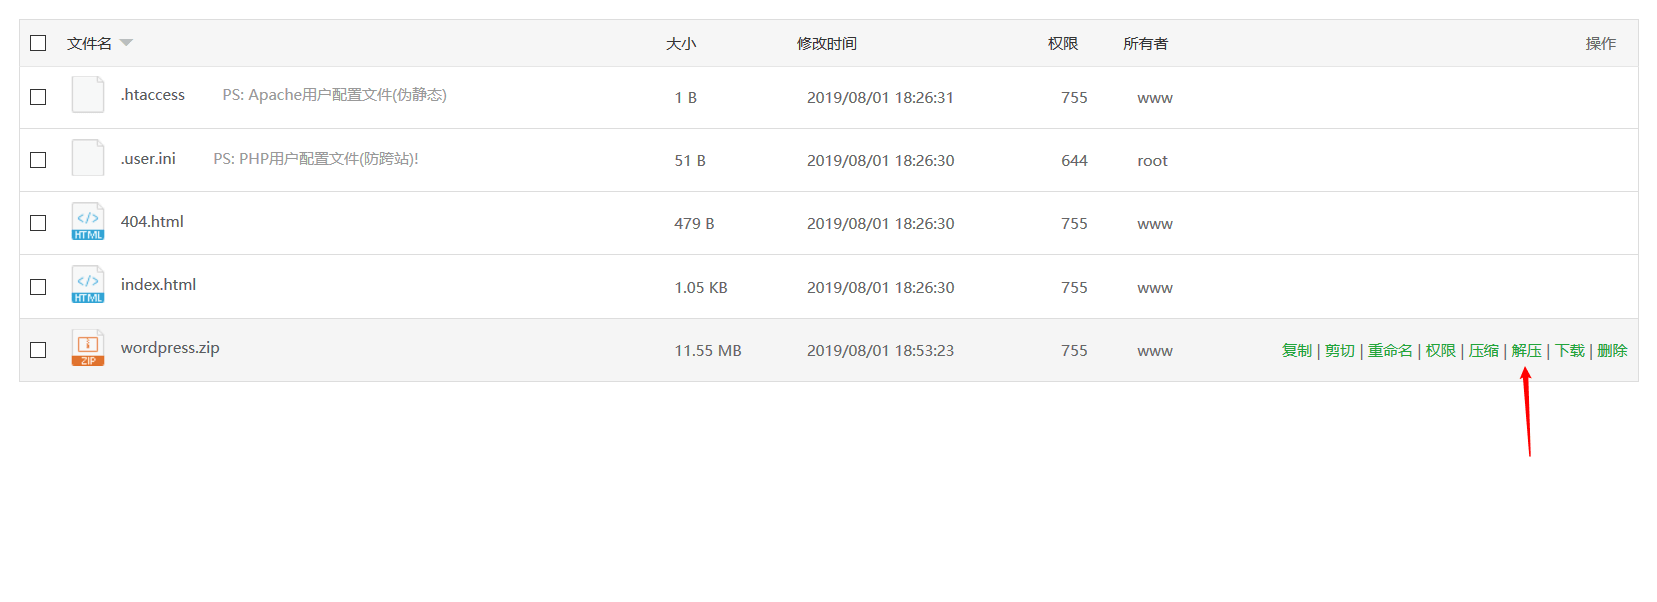
Task: Open the 404.html file name
Action: [x=152, y=222]
